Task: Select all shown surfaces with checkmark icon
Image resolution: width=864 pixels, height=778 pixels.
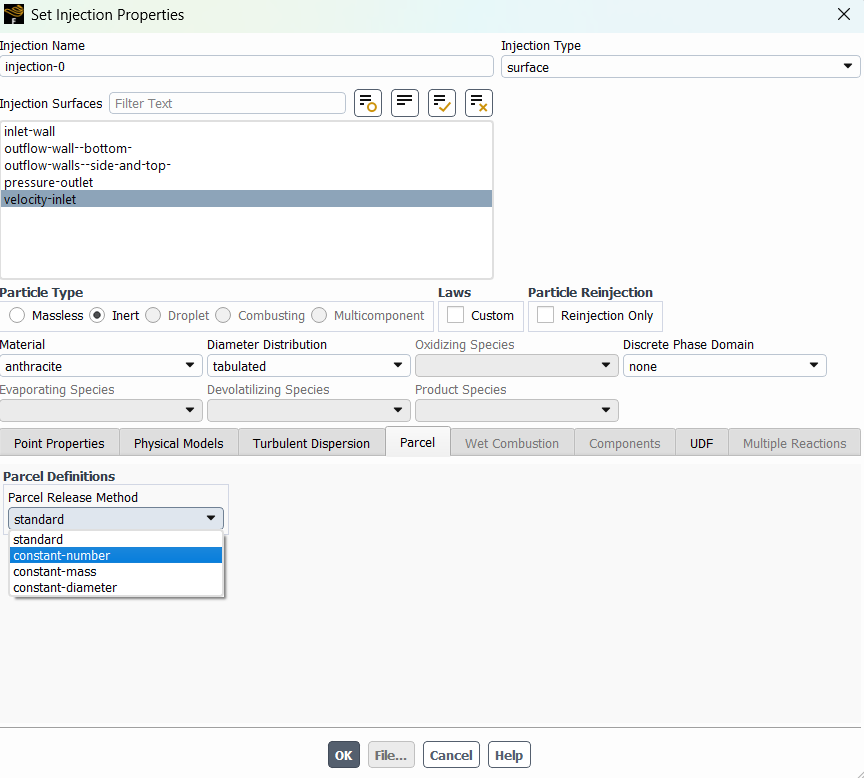Action: pyautogui.click(x=442, y=103)
